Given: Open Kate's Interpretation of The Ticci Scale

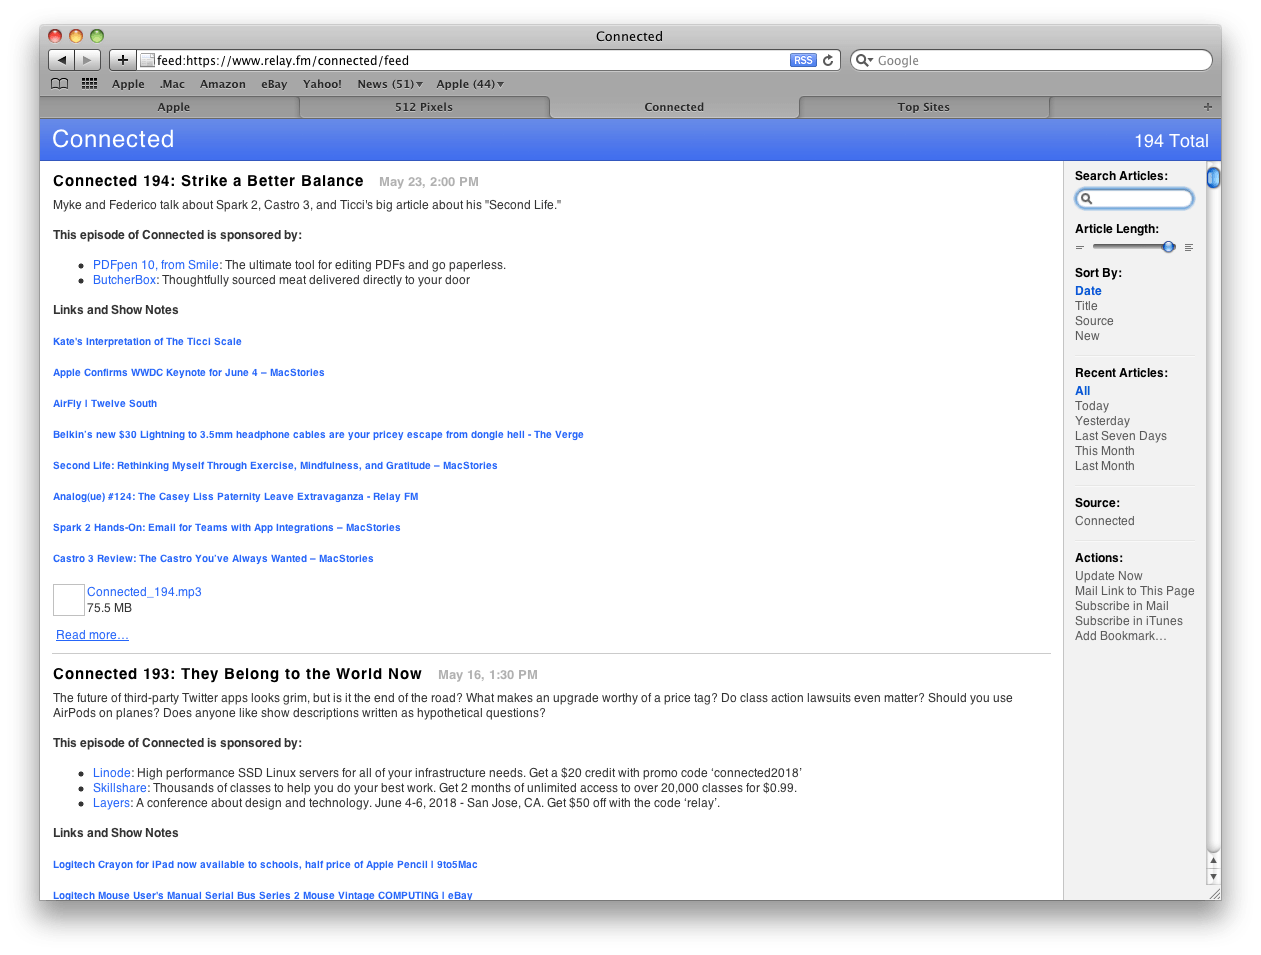Looking at the screenshot, I should pyautogui.click(x=147, y=342).
